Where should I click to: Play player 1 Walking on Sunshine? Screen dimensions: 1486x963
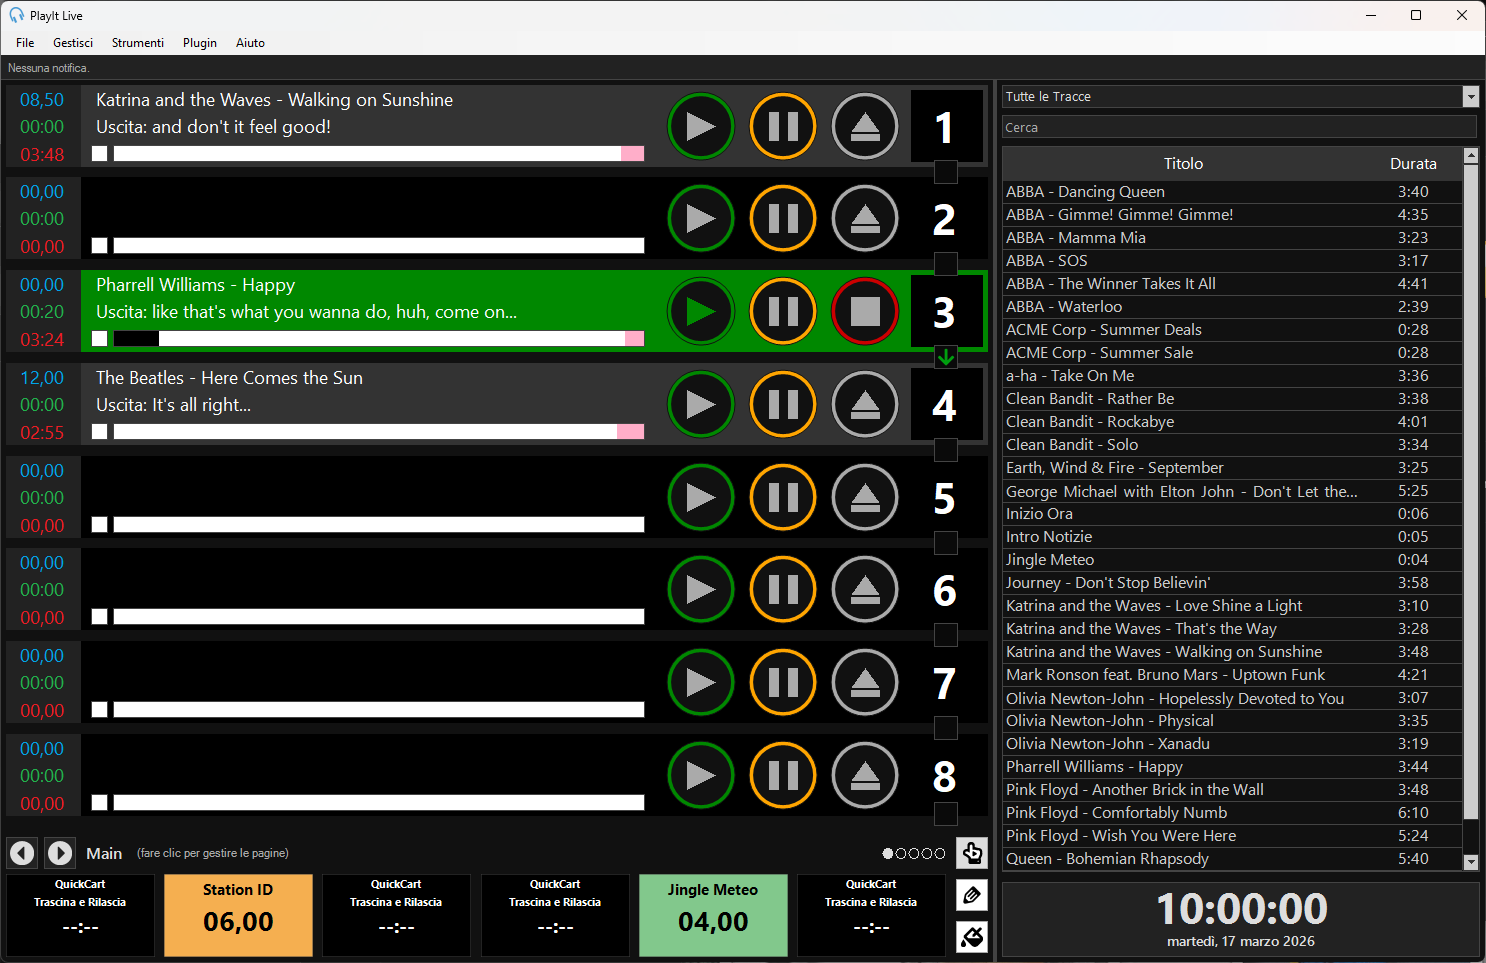tap(700, 127)
